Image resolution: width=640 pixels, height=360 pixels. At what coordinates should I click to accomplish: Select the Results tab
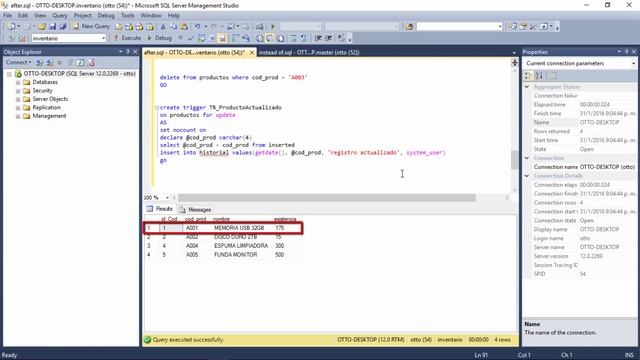(160, 209)
